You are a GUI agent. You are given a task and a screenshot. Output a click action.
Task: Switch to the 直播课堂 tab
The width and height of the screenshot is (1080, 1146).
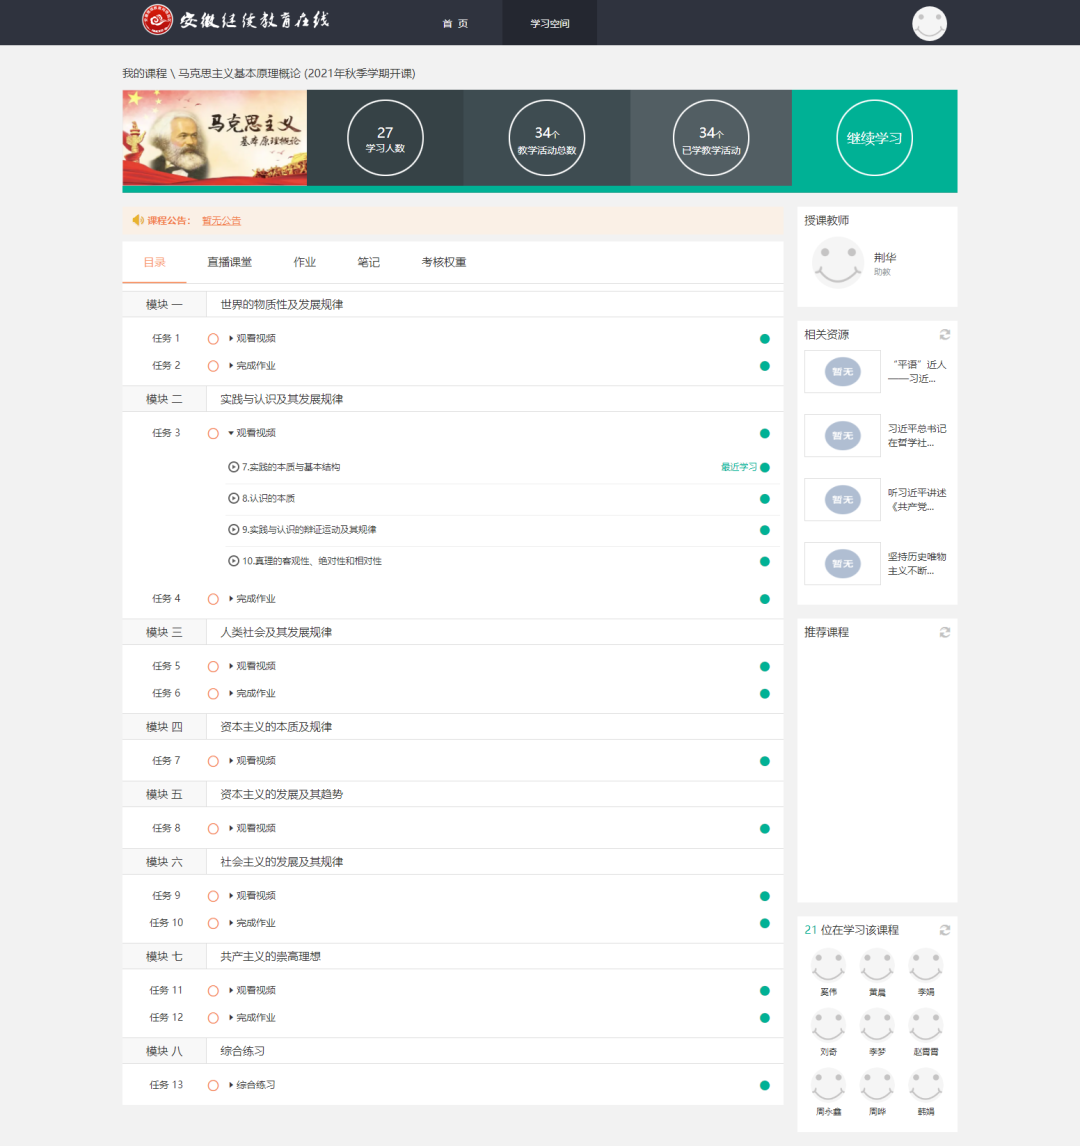[229, 262]
